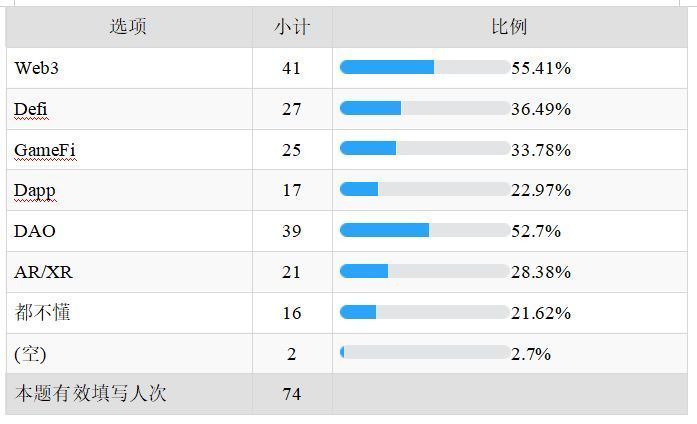Click the 36.49% percentage text
The width and height of the screenshot is (697, 424).
541,109
